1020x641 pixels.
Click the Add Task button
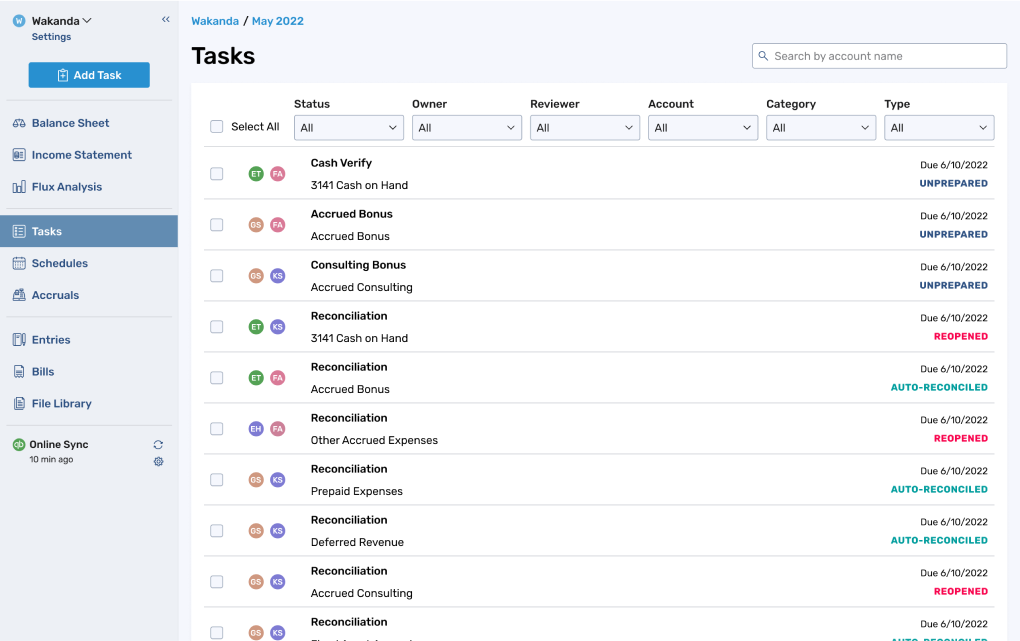click(x=88, y=74)
